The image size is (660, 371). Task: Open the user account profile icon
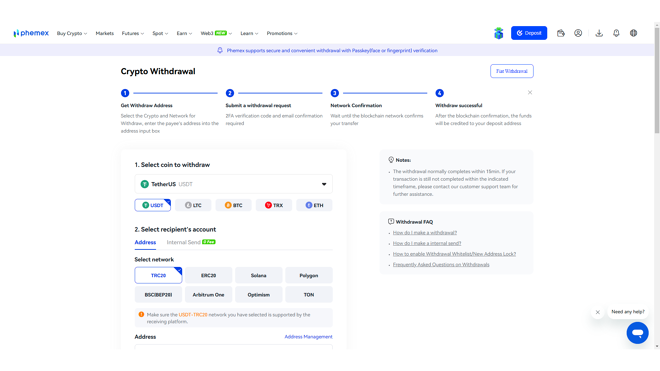click(578, 33)
